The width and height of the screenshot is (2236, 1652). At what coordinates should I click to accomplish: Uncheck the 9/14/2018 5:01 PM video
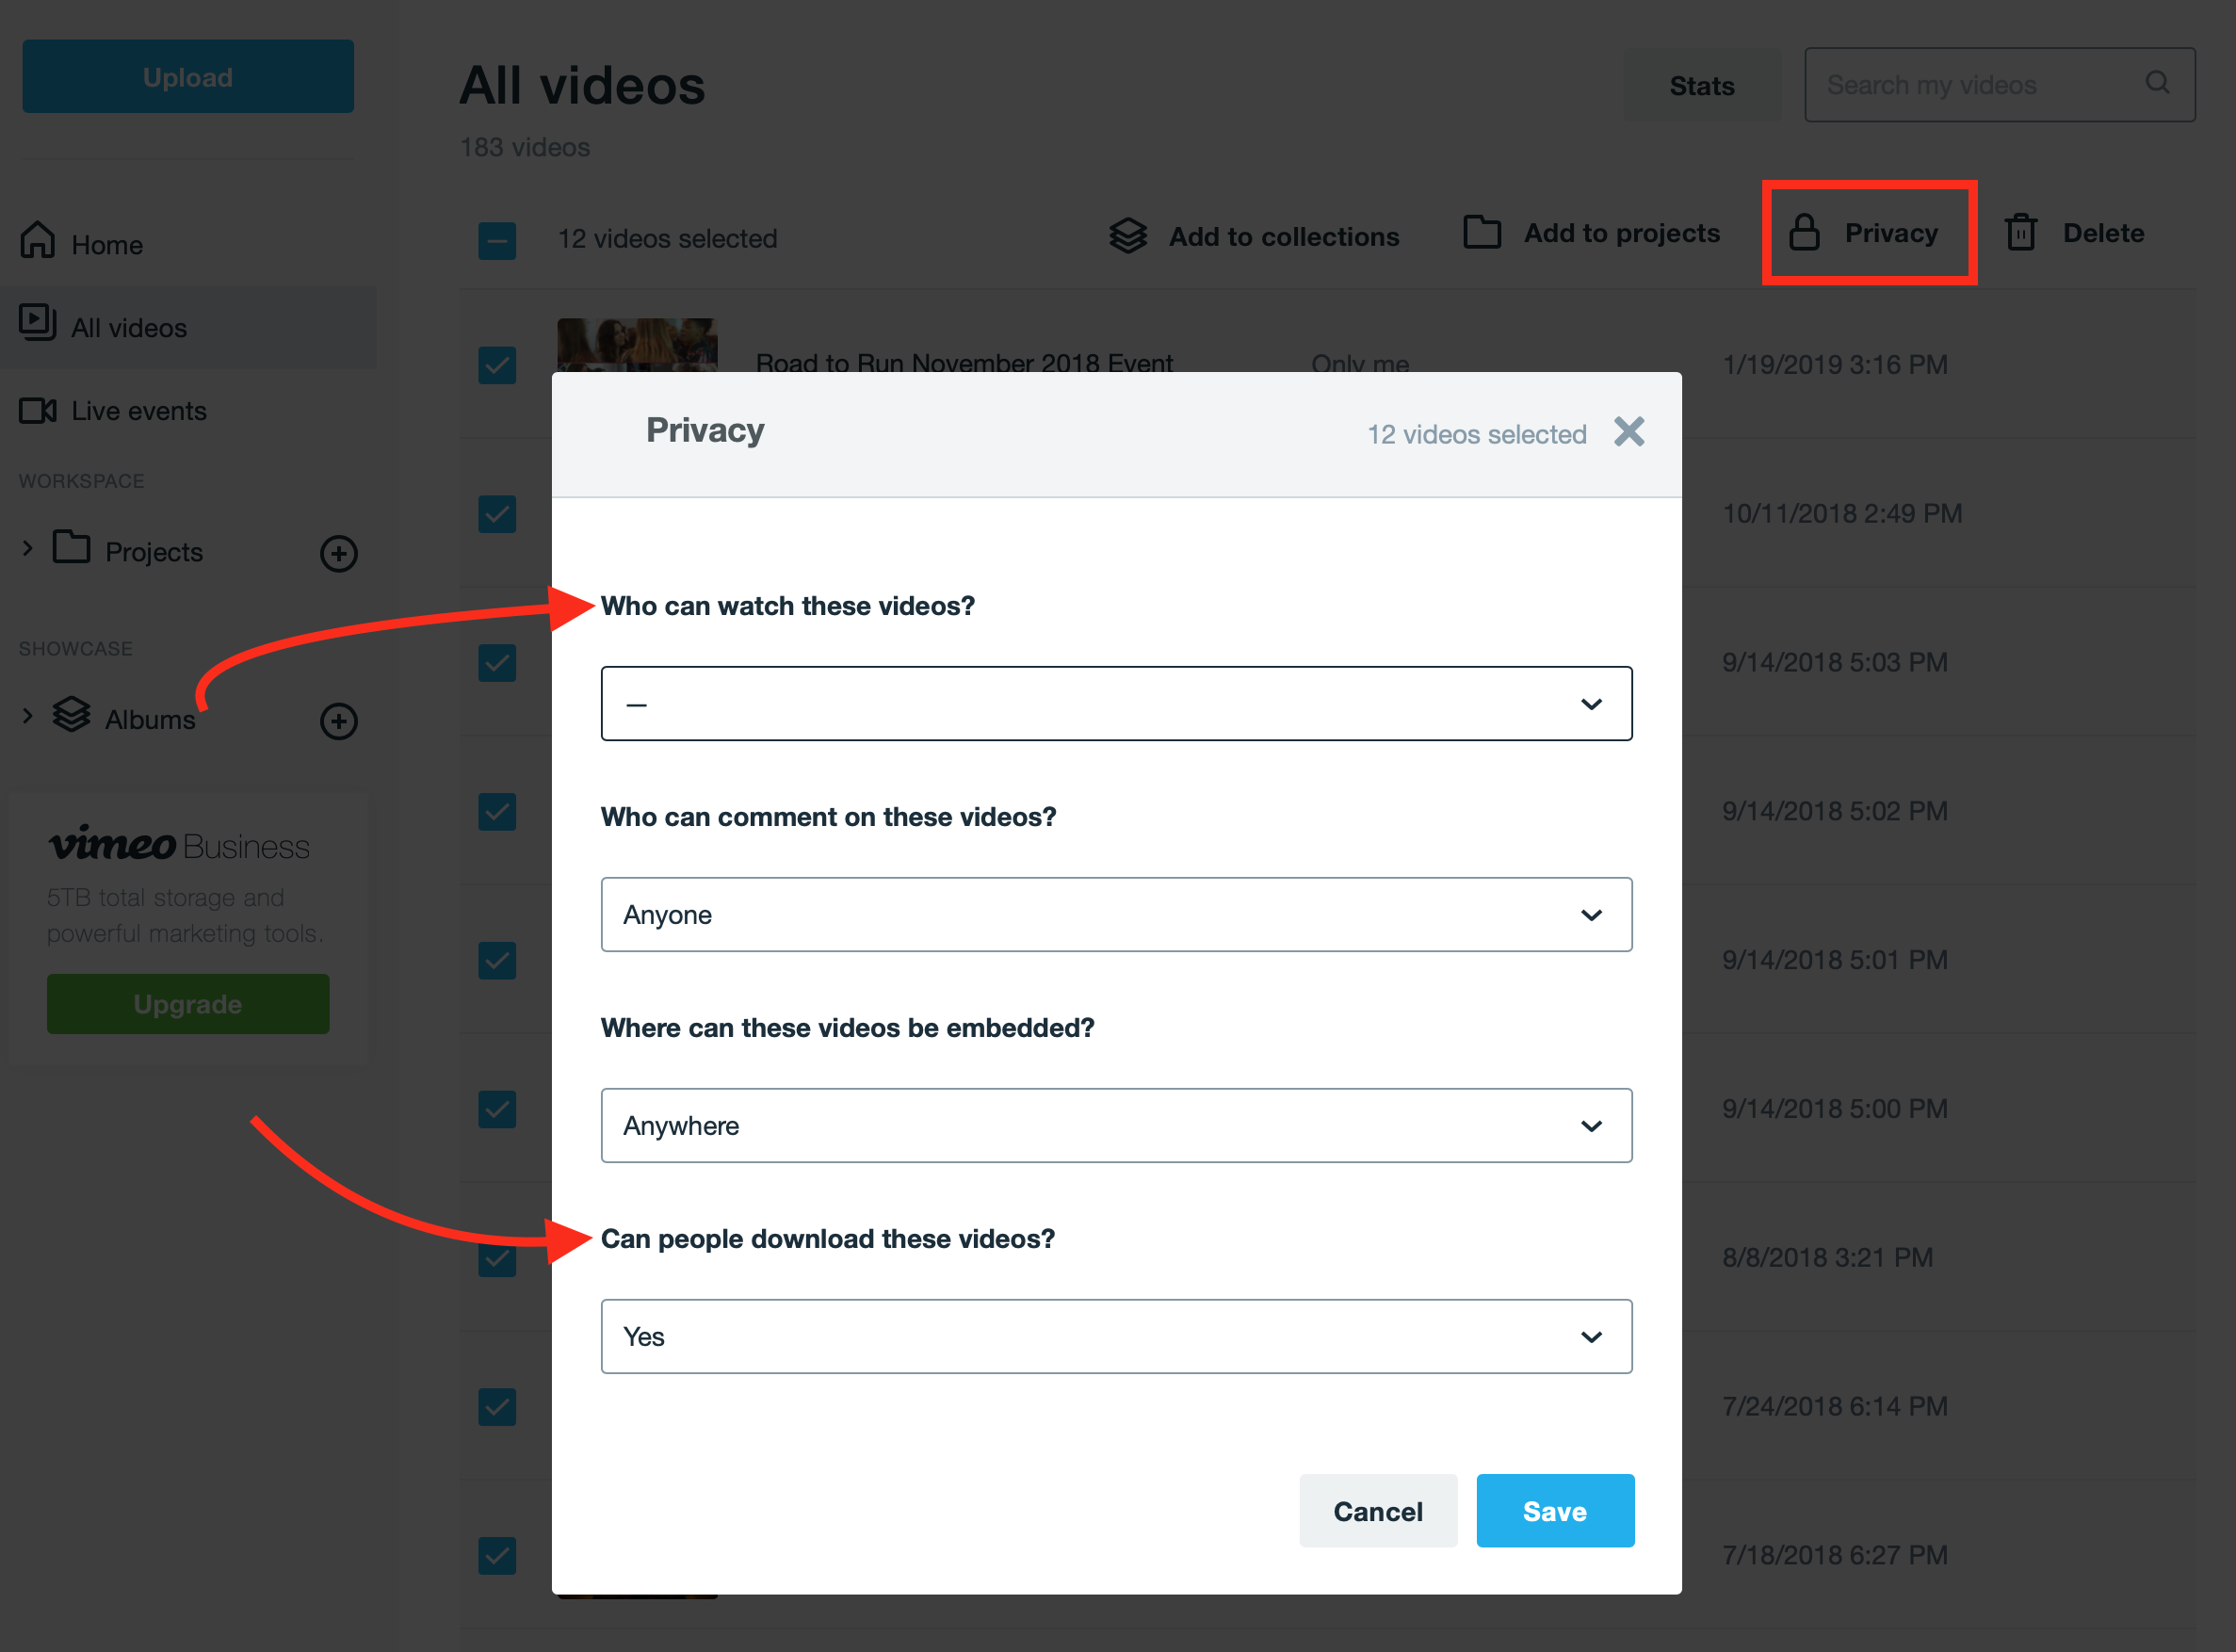coord(497,961)
